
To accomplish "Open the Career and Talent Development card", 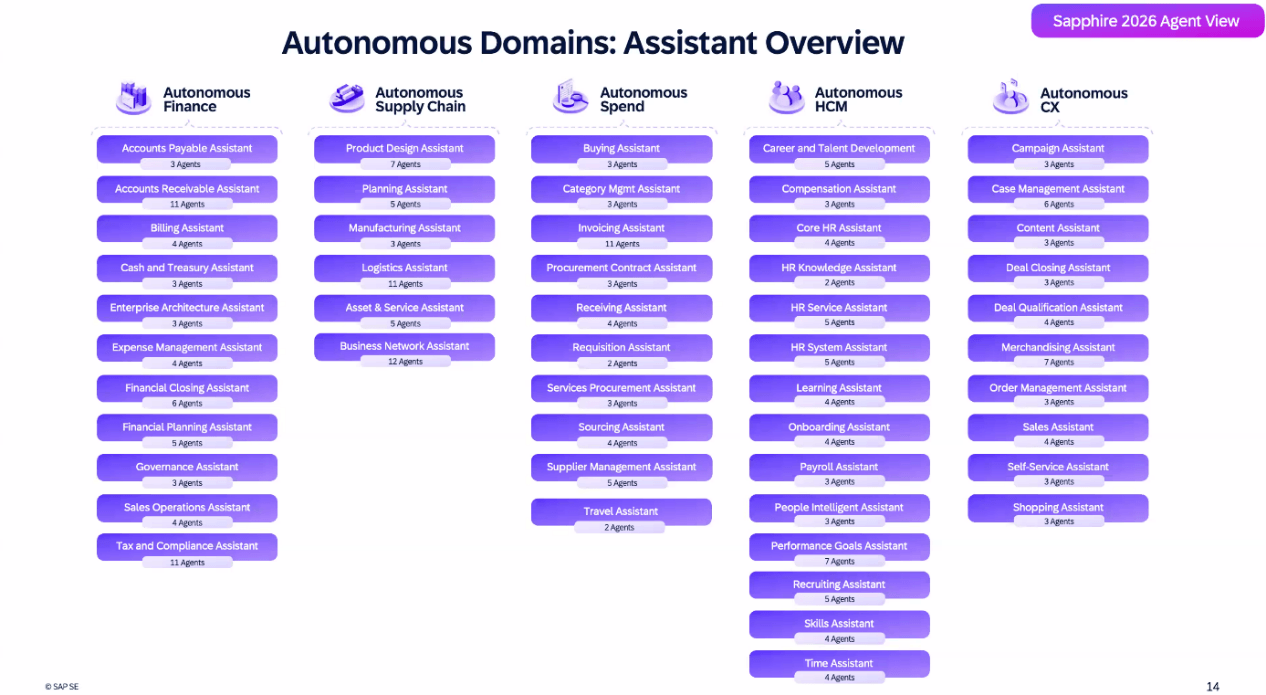I will [839, 149].
